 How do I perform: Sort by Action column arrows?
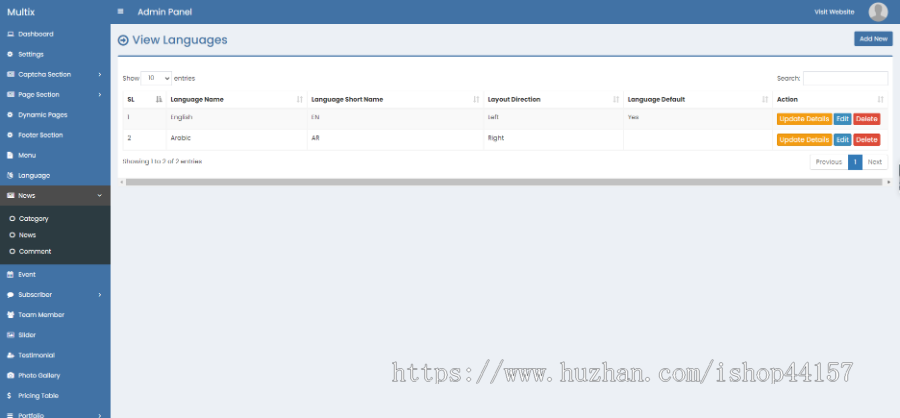pyautogui.click(x=880, y=99)
